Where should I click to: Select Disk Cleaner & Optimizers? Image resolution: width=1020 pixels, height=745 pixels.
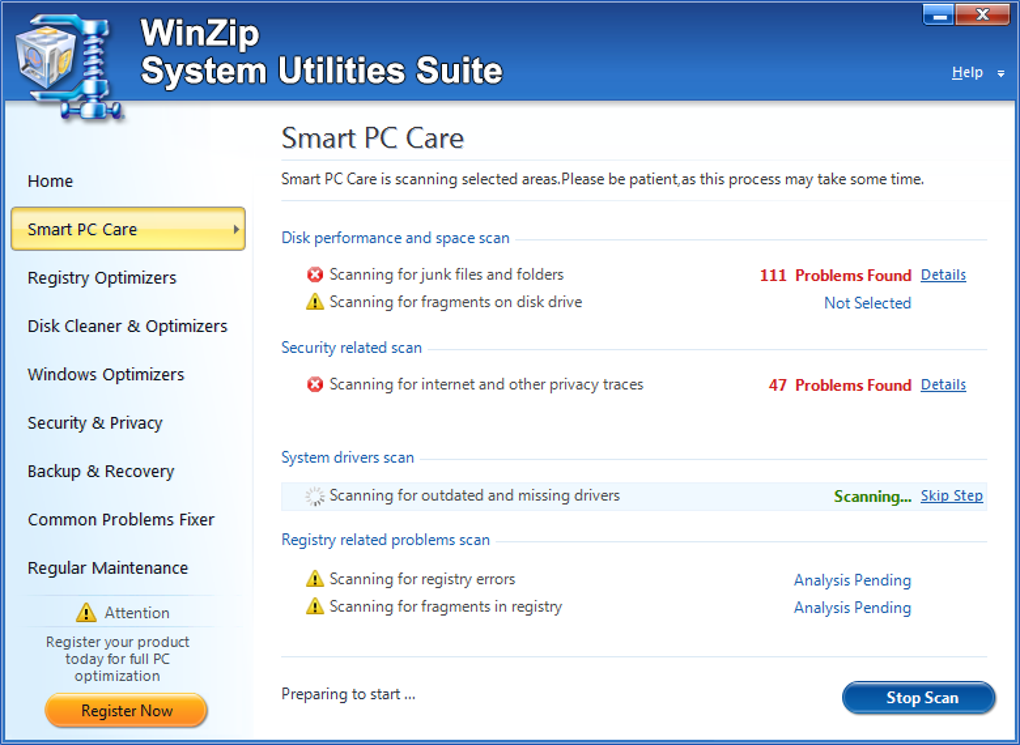click(x=127, y=326)
